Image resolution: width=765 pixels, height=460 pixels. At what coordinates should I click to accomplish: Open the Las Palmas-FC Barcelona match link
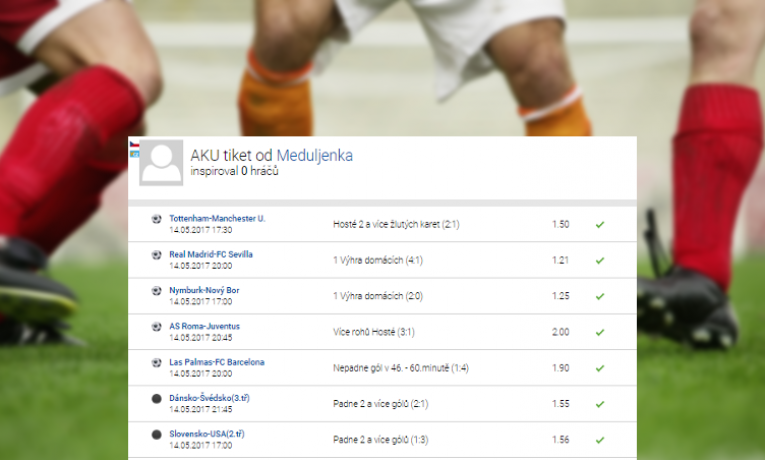click(x=217, y=362)
